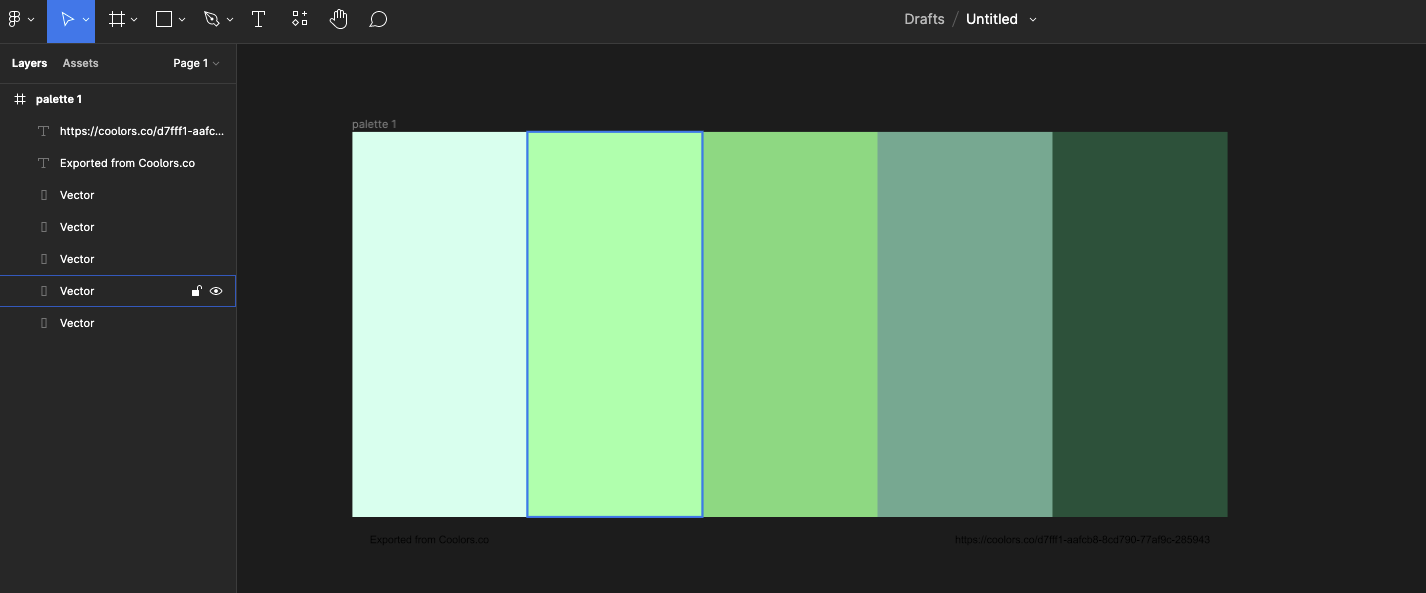Viewport: 1426px width, 593px height.
Task: Select the Vector layer row showing lock and eye
Action: 118,291
